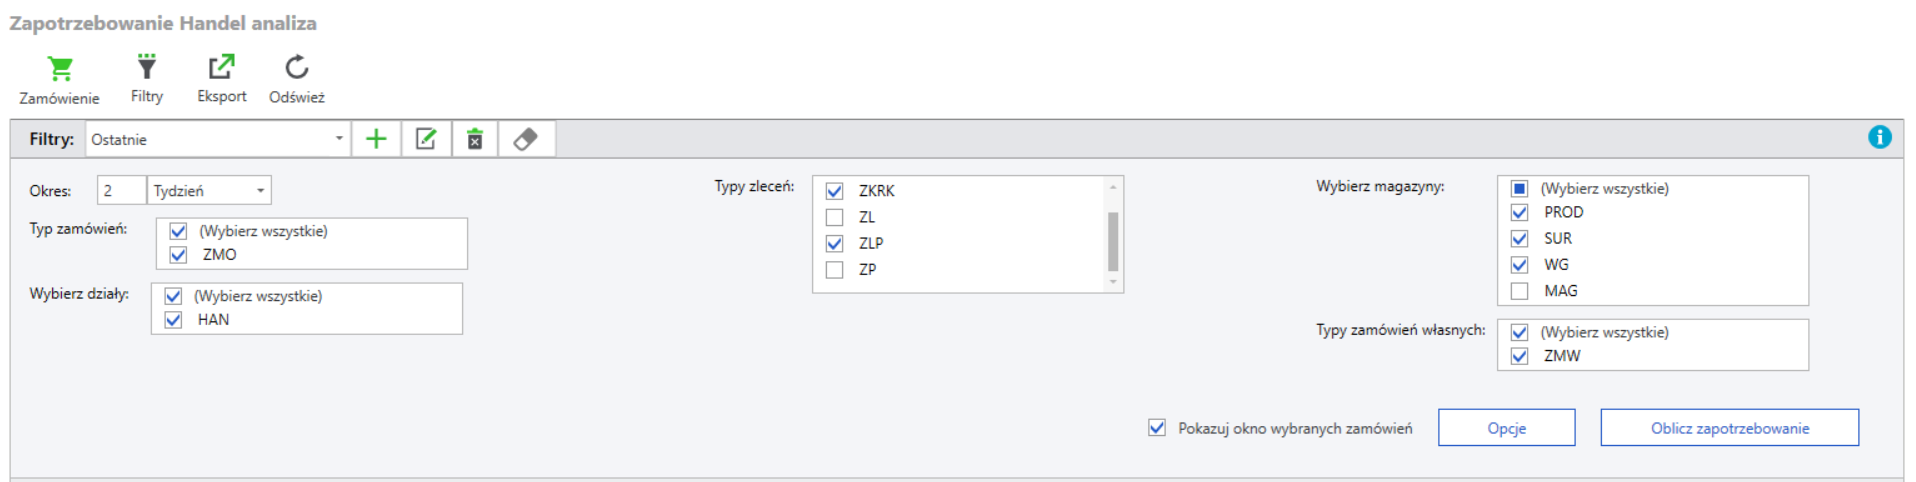Untick Pokazuj okno wybranych zamówień checkbox

click(1157, 428)
